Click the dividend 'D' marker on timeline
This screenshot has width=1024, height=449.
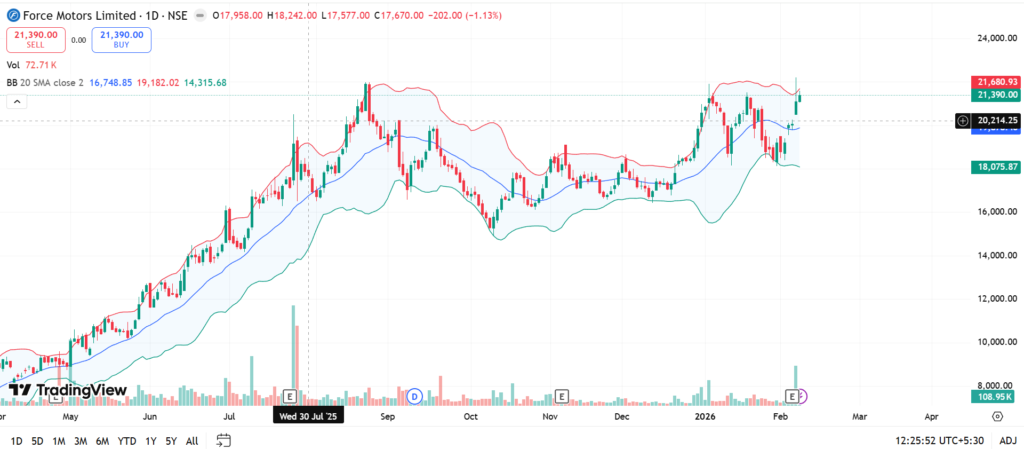pyautogui.click(x=413, y=396)
